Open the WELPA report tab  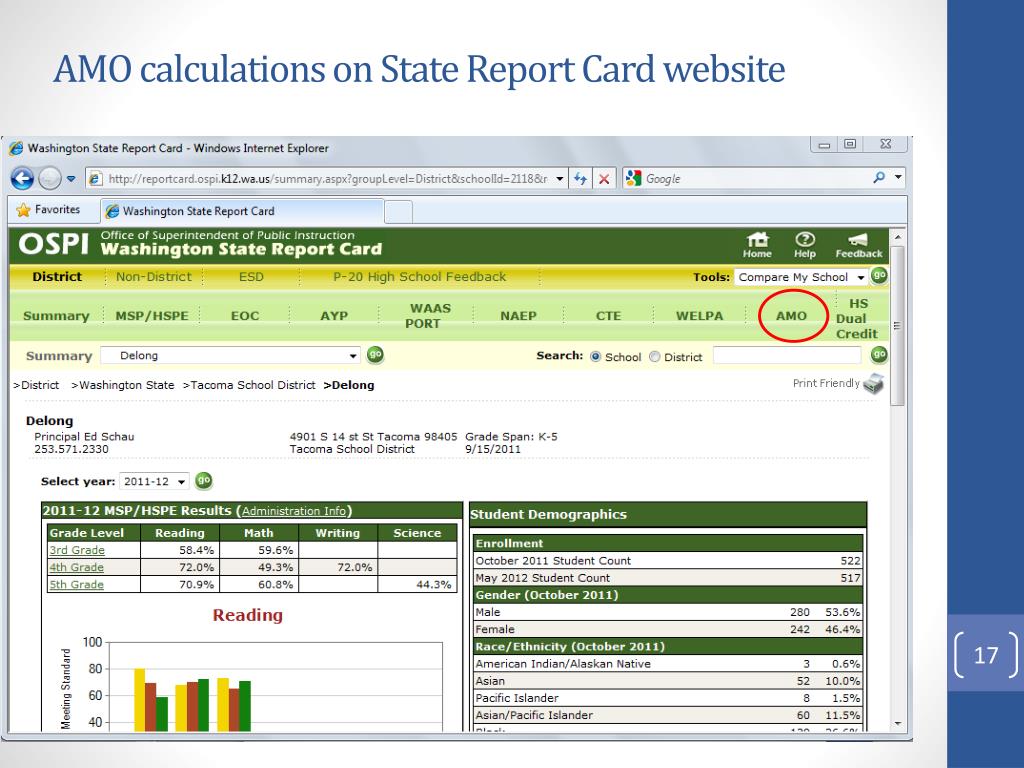pyautogui.click(x=699, y=316)
